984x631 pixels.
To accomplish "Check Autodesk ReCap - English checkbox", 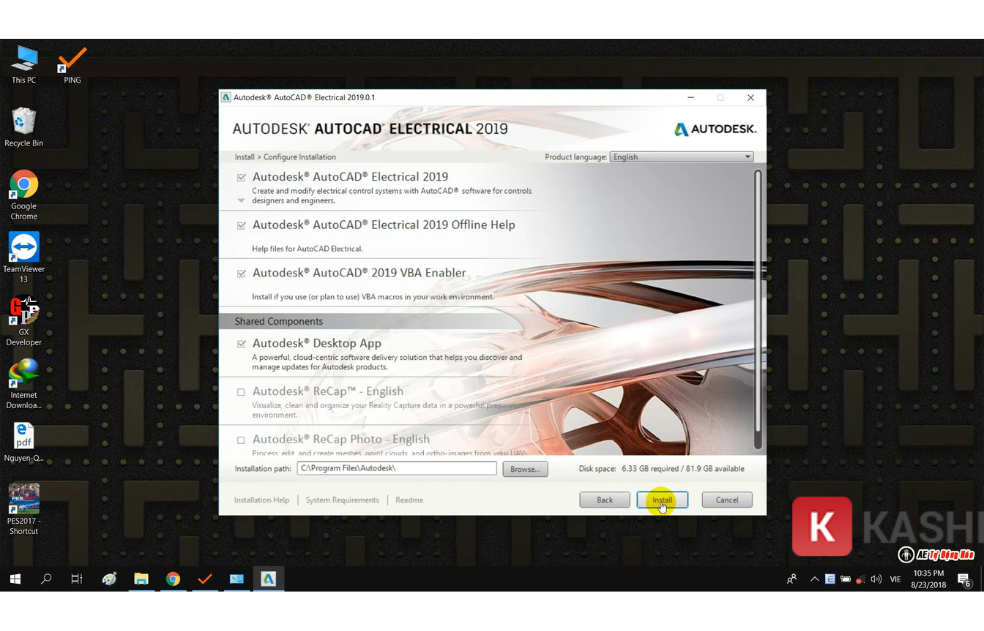I will pyautogui.click(x=241, y=392).
